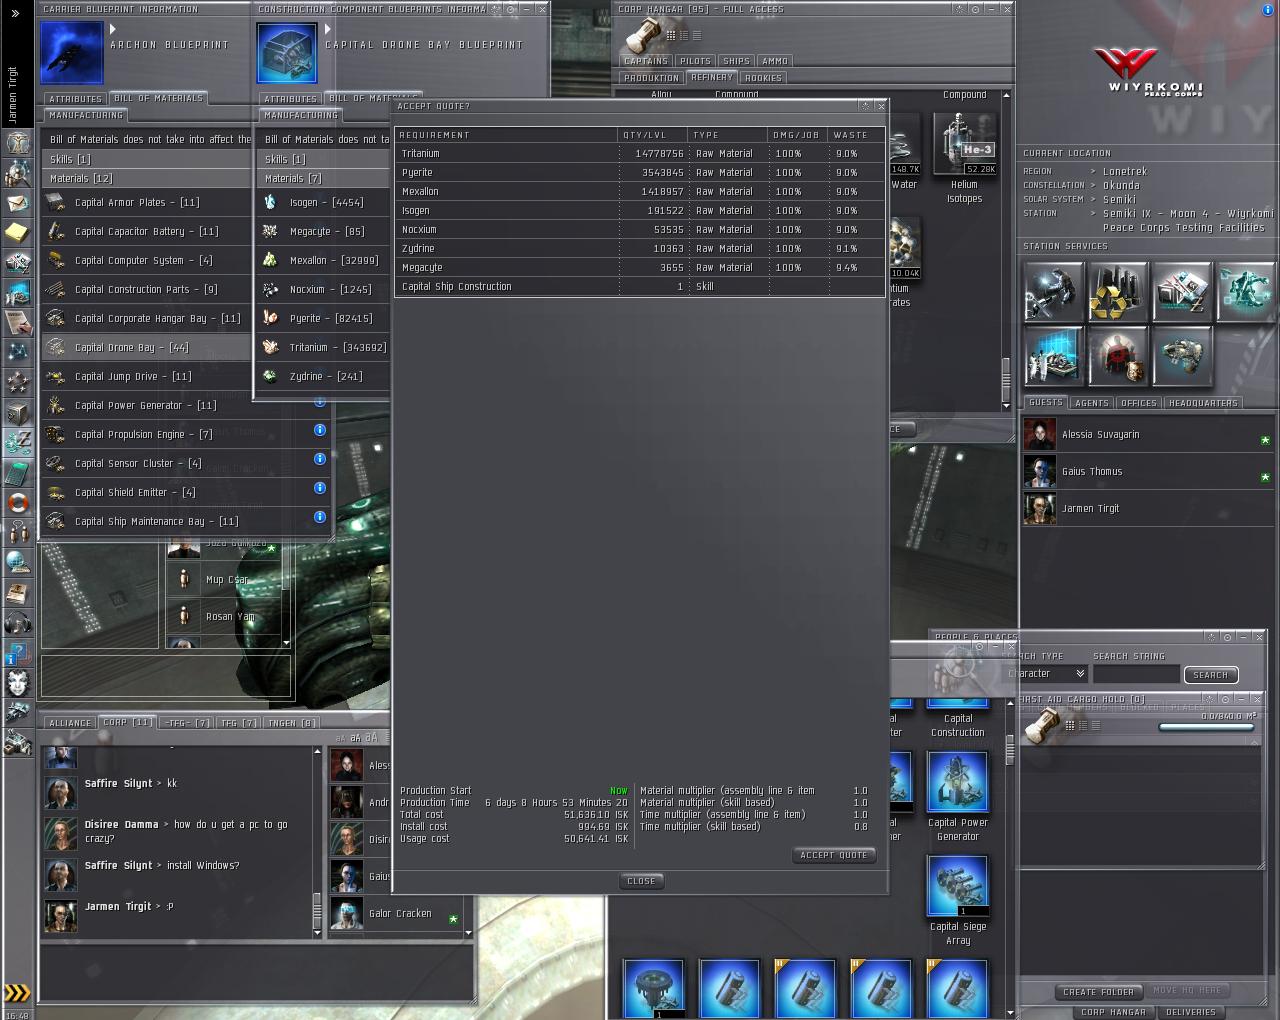Select guest Alessia Suvayarin
Viewport: 1280px width, 1020px height.
pyautogui.click(x=1146, y=435)
